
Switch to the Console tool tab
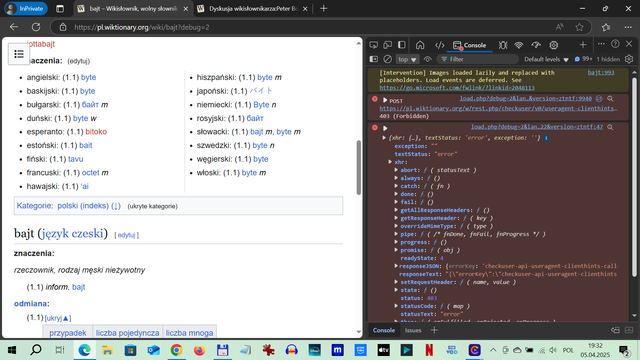pyautogui.click(x=469, y=45)
